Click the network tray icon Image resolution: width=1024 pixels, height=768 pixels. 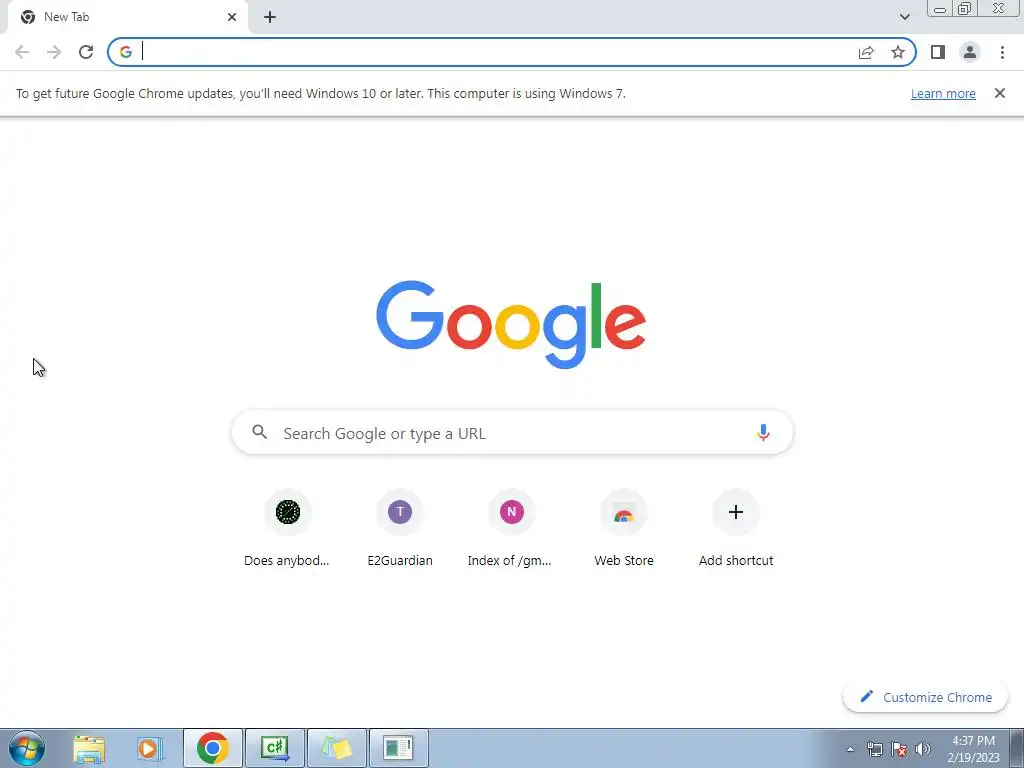[x=874, y=749]
